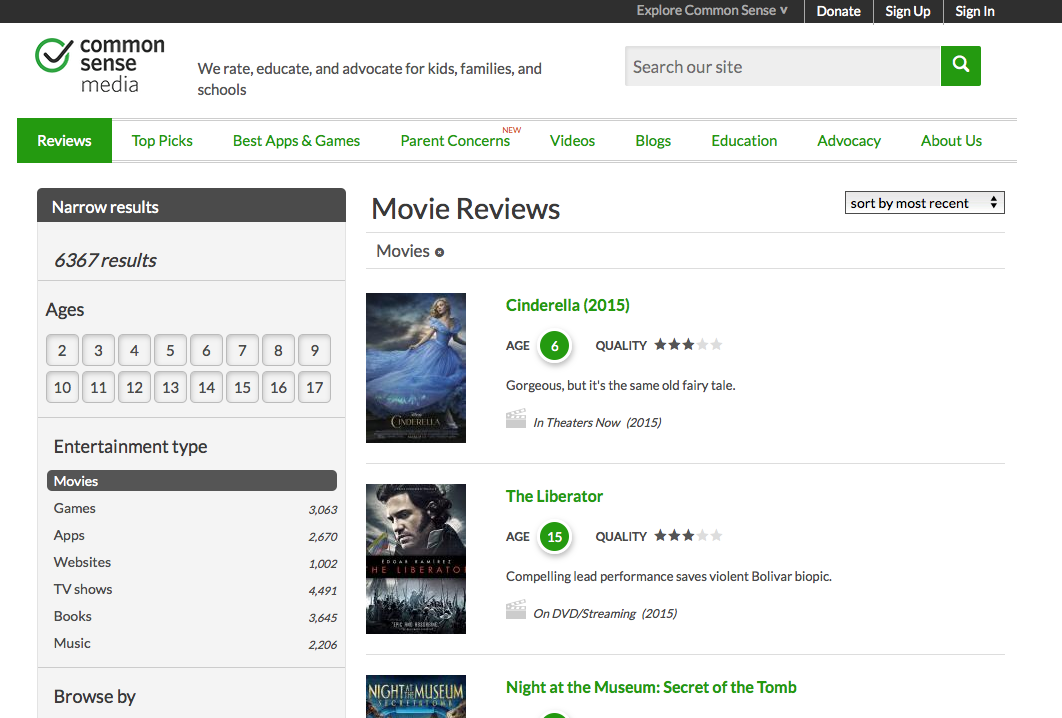1062x718 pixels.
Task: Toggle age 9 filter
Action: (314, 350)
